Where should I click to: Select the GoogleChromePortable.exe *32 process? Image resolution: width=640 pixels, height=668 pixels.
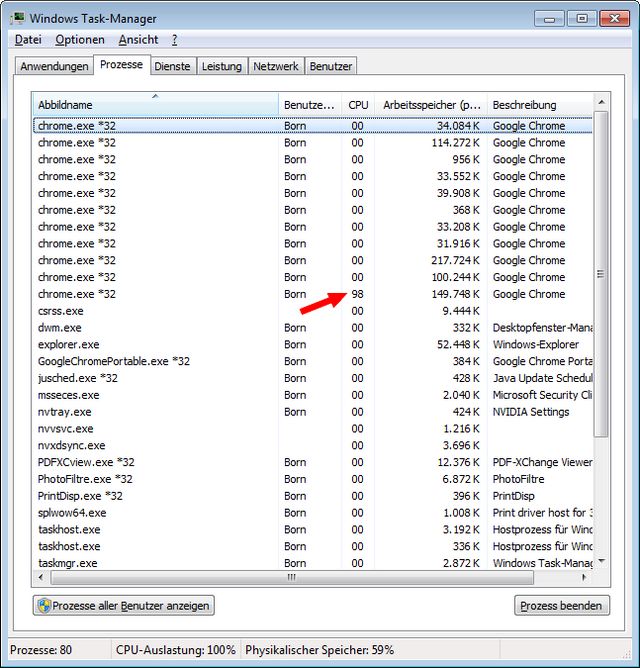tap(312, 361)
